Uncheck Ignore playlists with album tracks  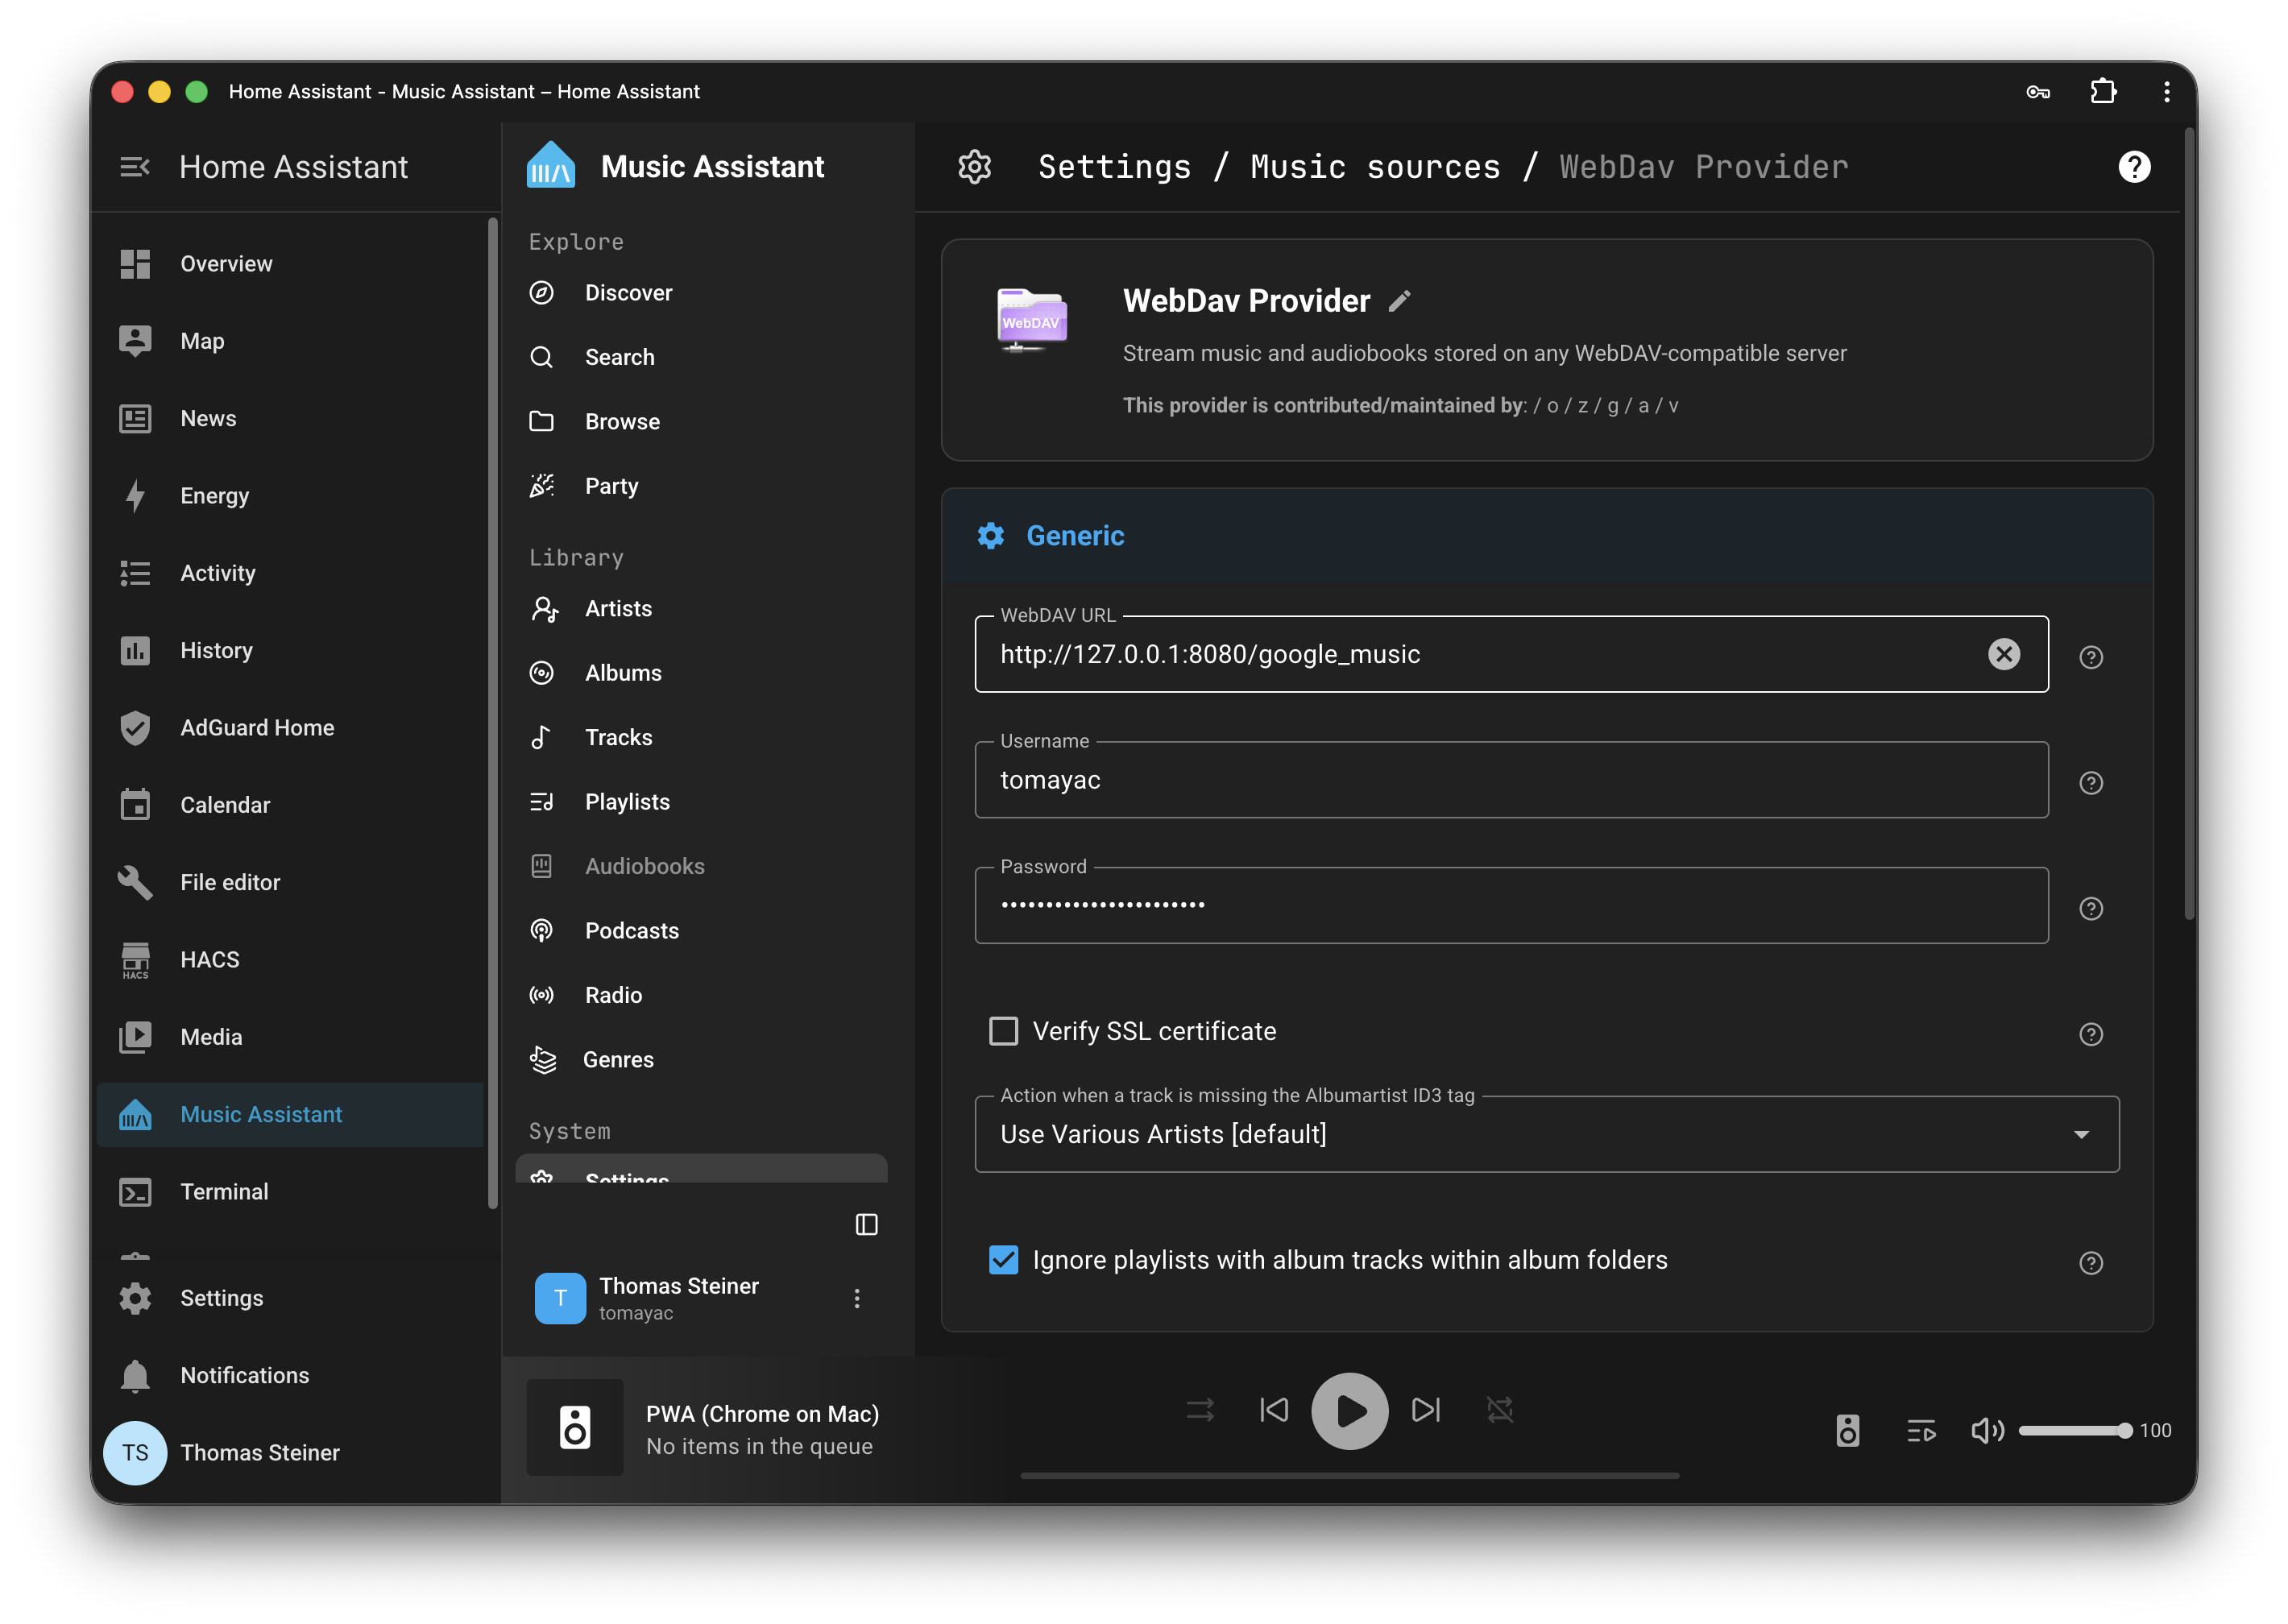coord(1003,1260)
